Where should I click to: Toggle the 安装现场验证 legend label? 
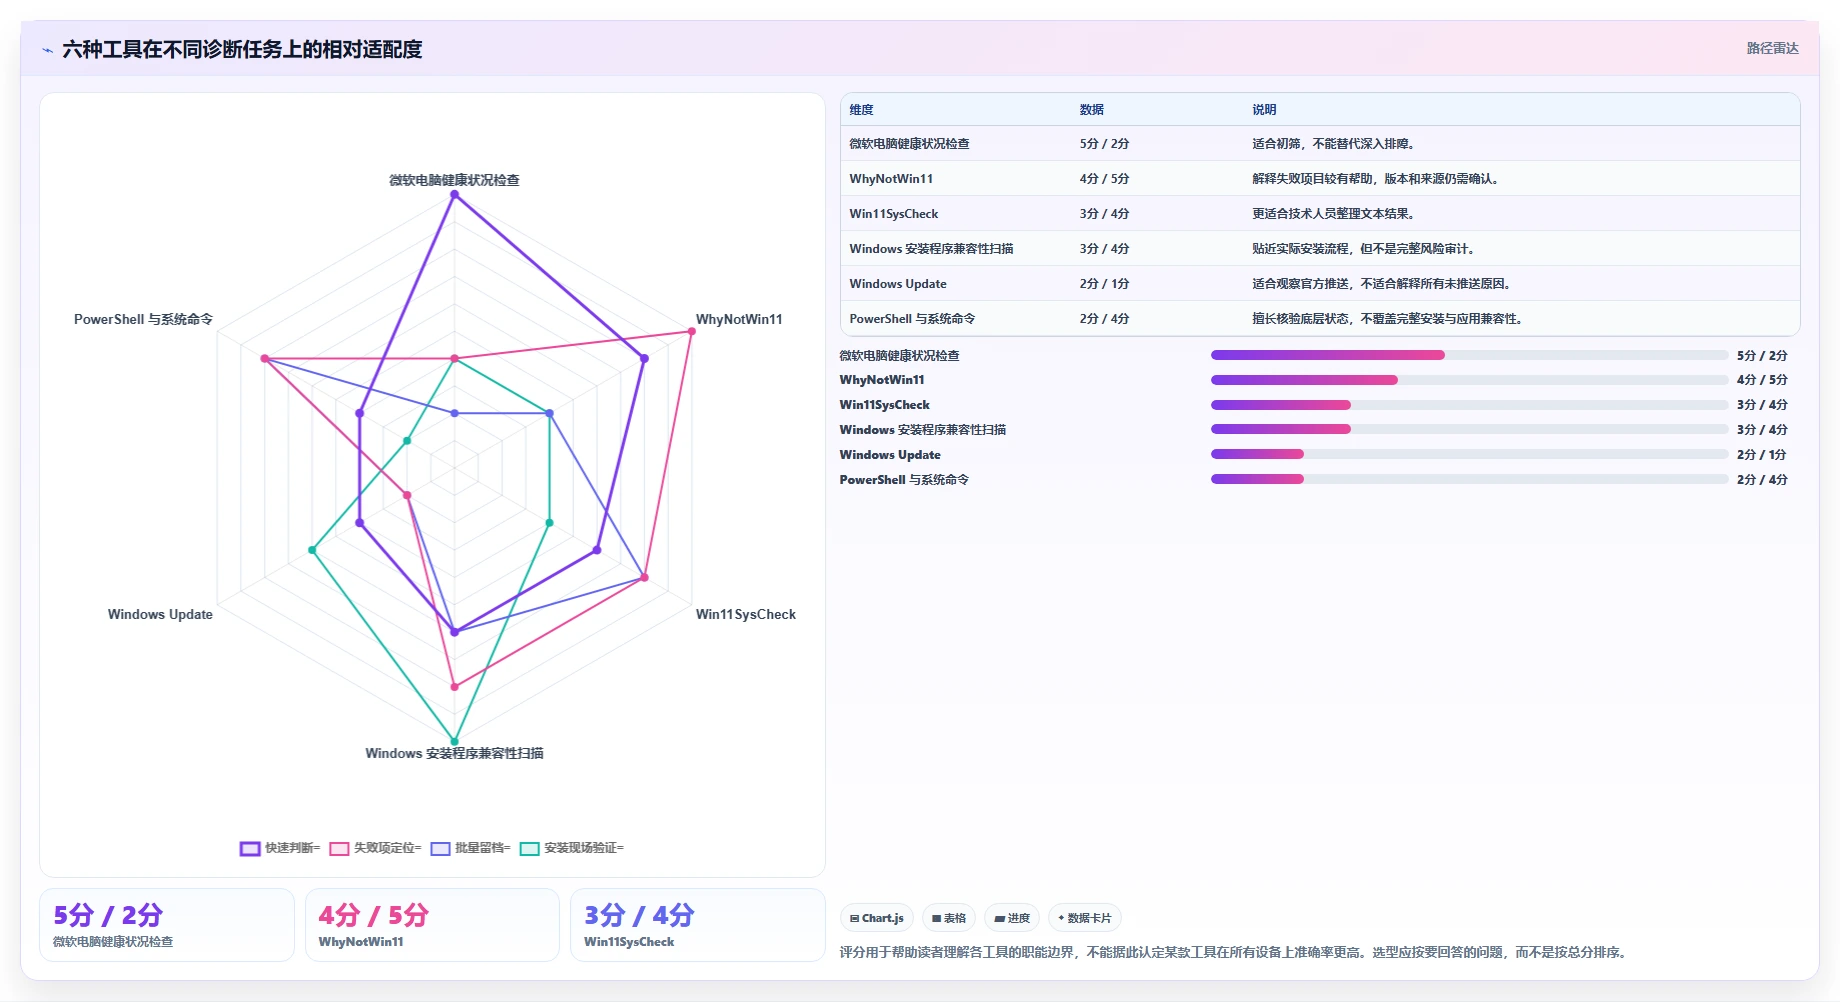pos(584,848)
